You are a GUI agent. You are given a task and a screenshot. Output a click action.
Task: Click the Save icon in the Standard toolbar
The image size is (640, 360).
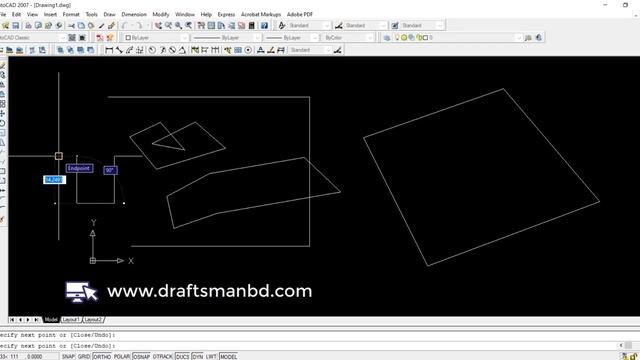click(16, 25)
